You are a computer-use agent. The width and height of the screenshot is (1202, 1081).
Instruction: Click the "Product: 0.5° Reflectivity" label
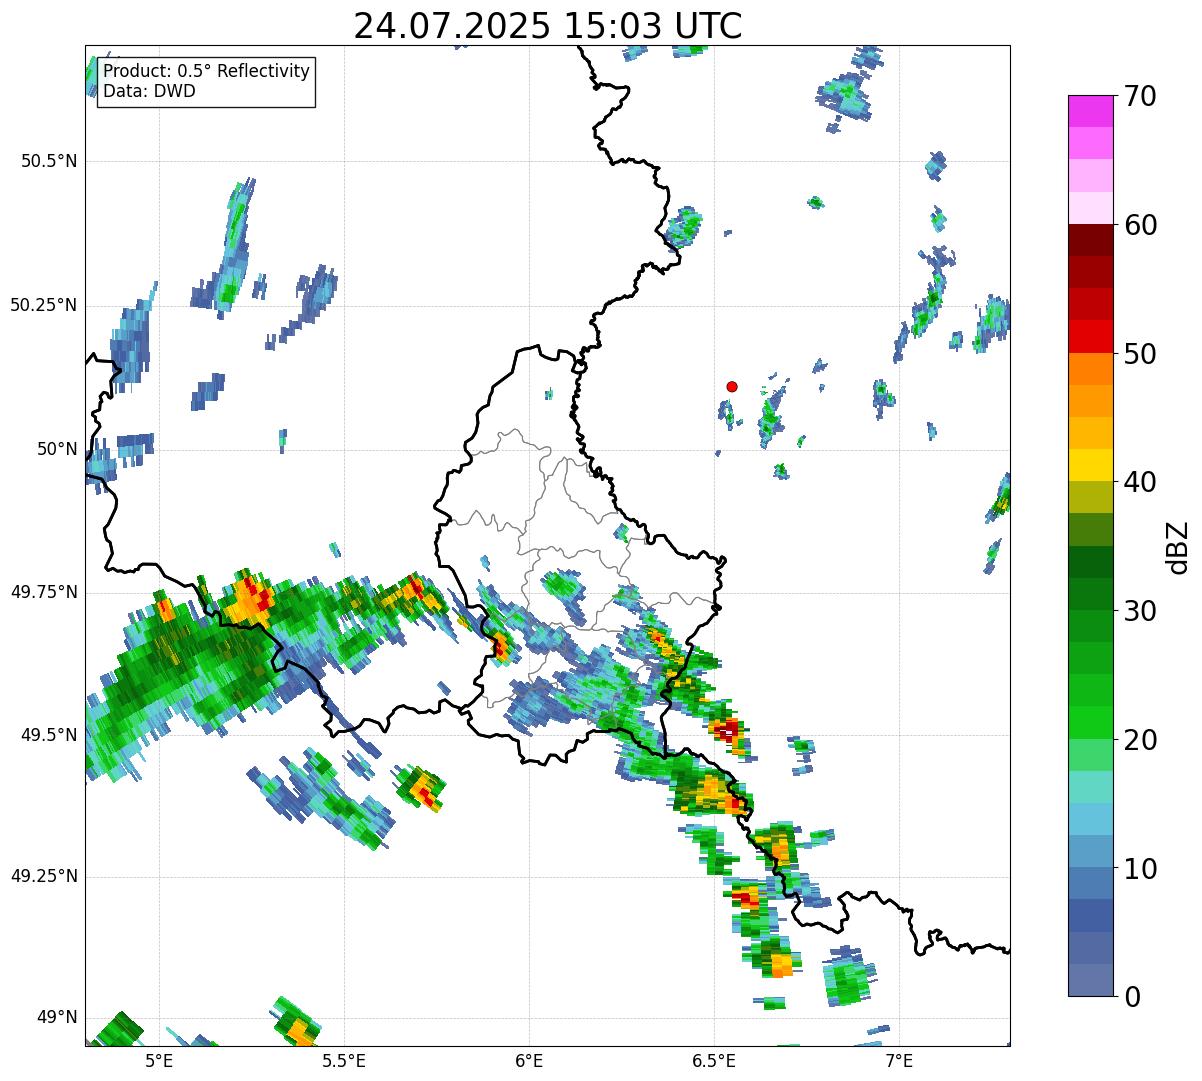click(x=207, y=72)
